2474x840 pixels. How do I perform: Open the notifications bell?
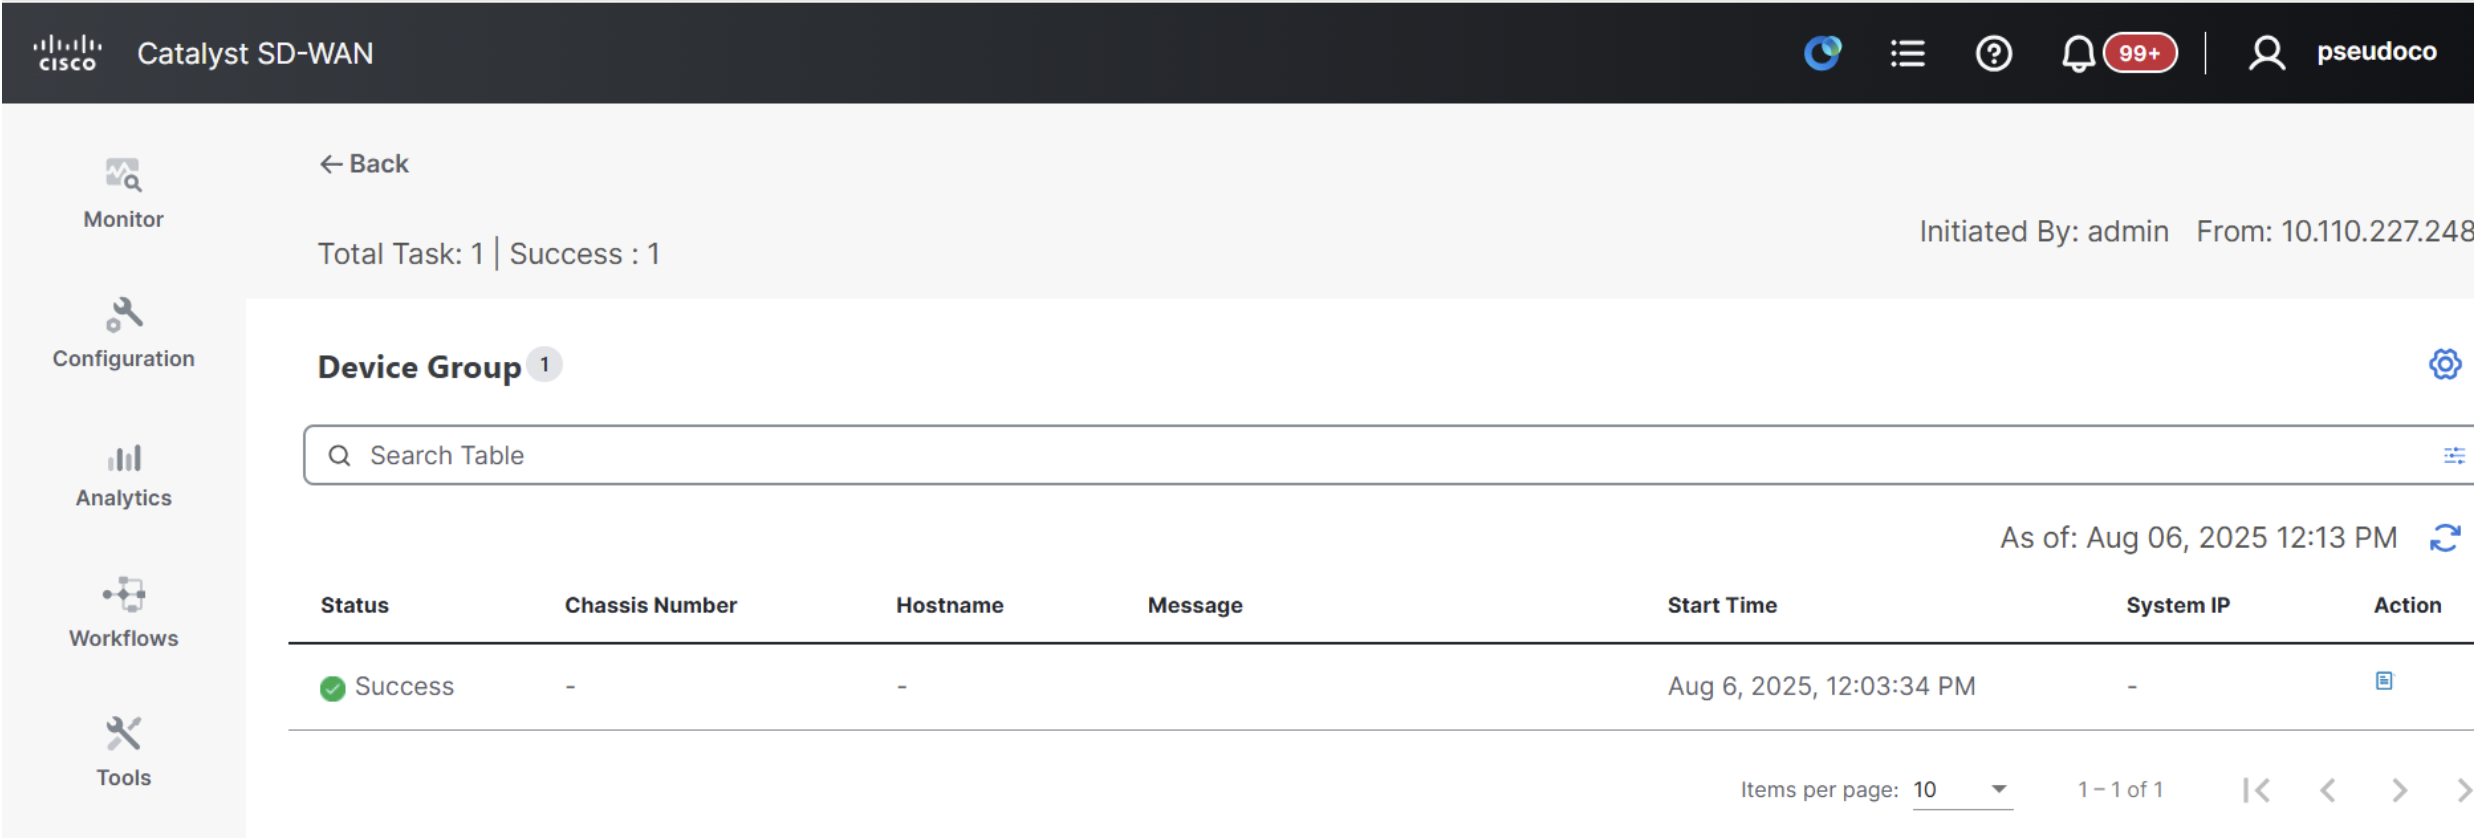2078,53
